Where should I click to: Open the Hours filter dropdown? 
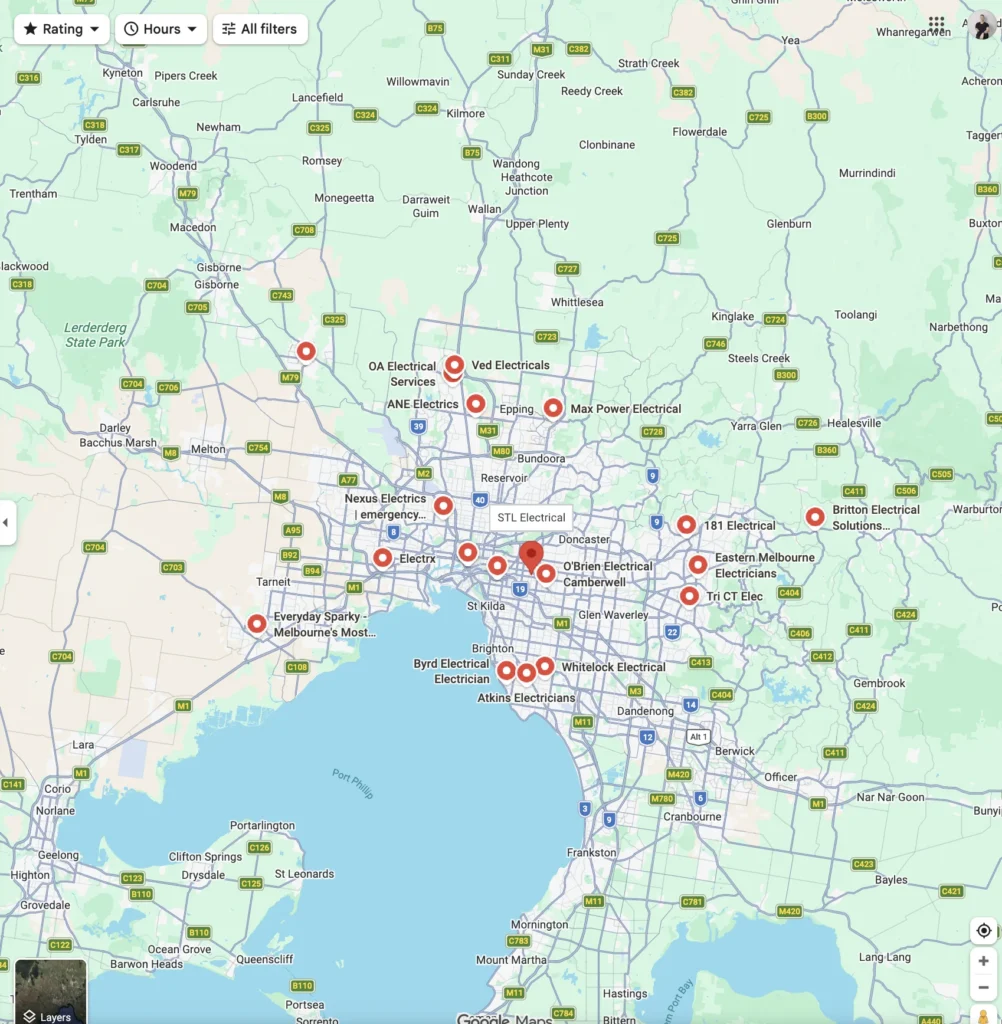point(161,29)
